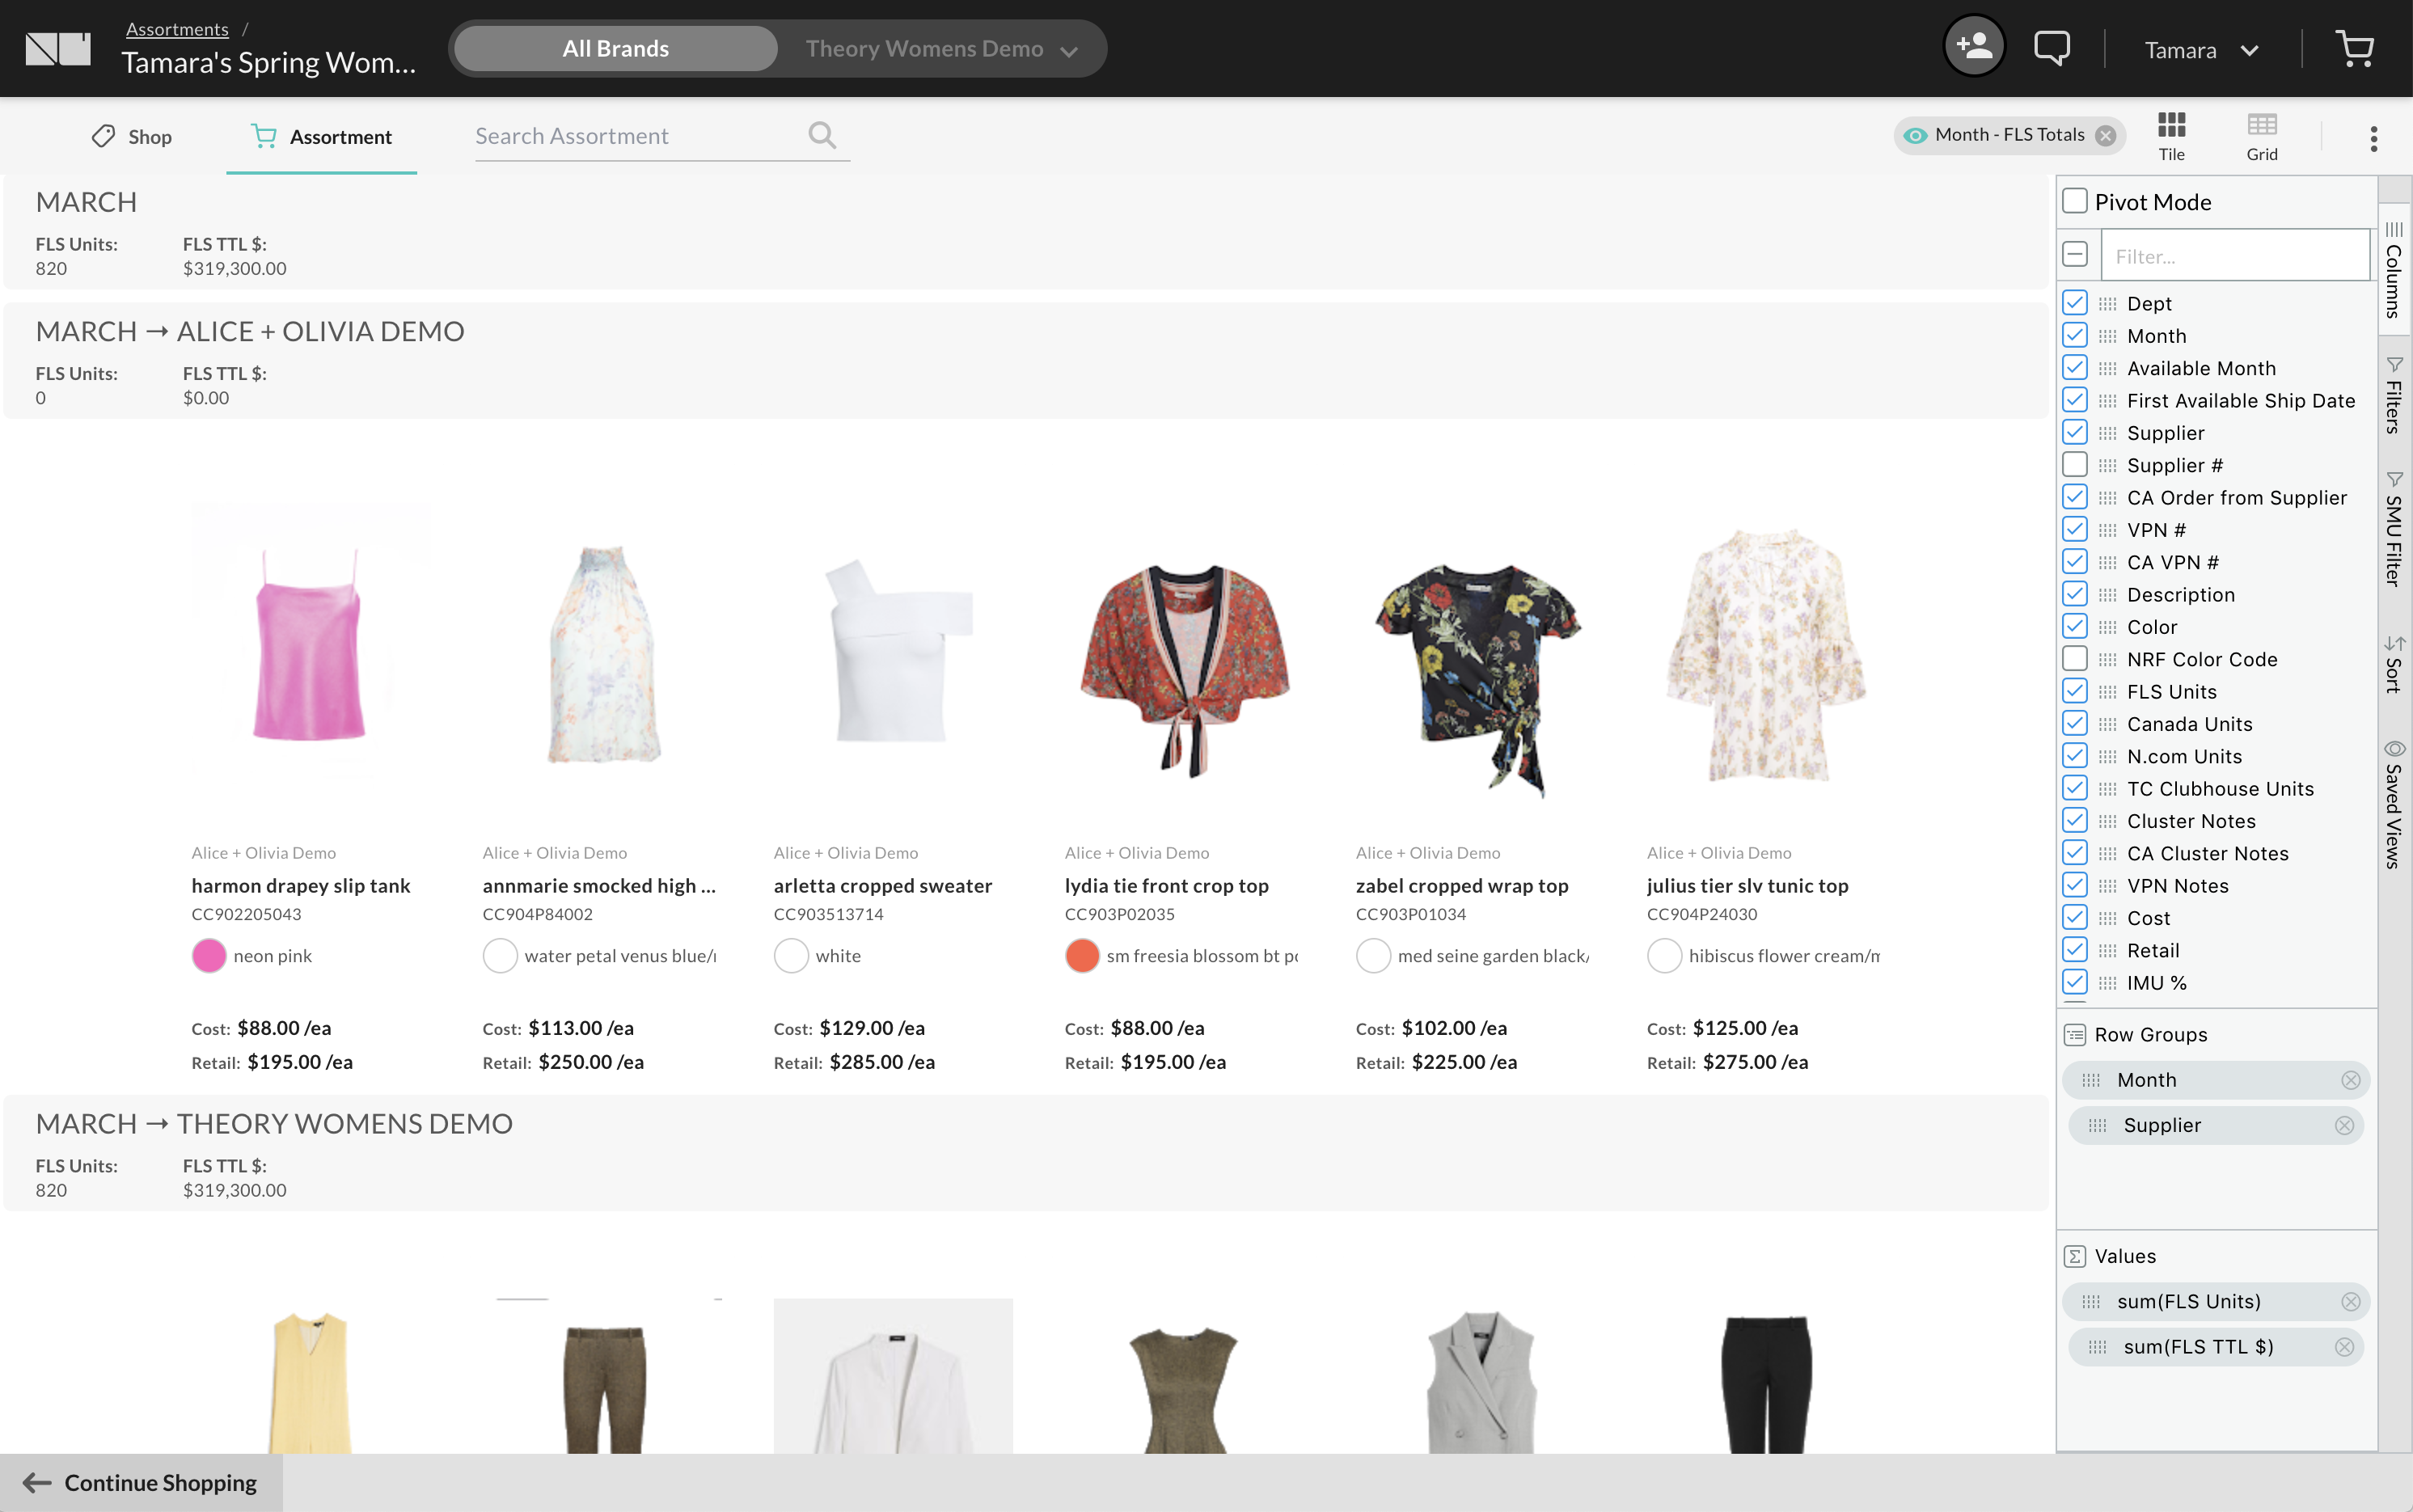
Task: Select the All Brands pill
Action: tap(616, 49)
